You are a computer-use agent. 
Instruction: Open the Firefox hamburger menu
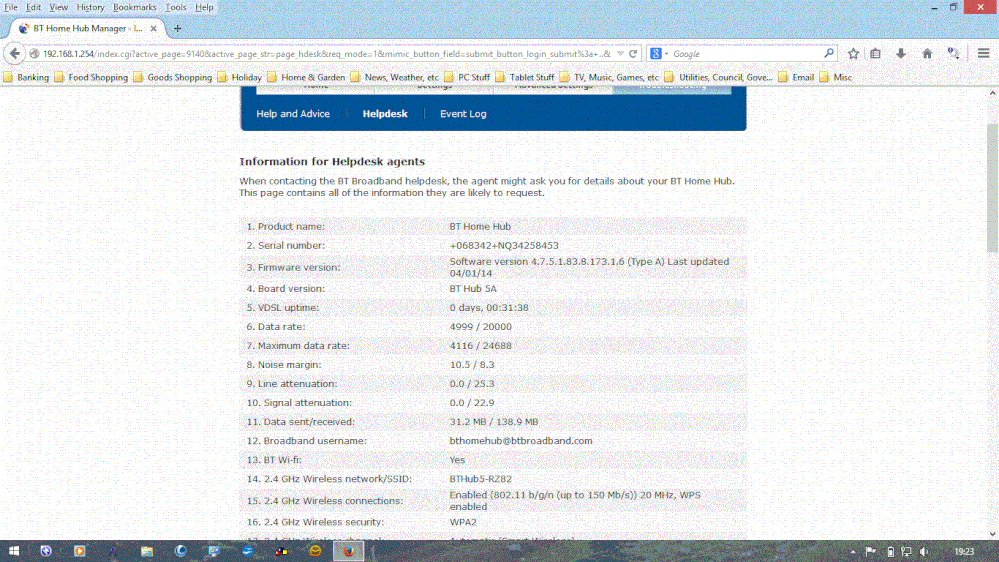click(984, 54)
